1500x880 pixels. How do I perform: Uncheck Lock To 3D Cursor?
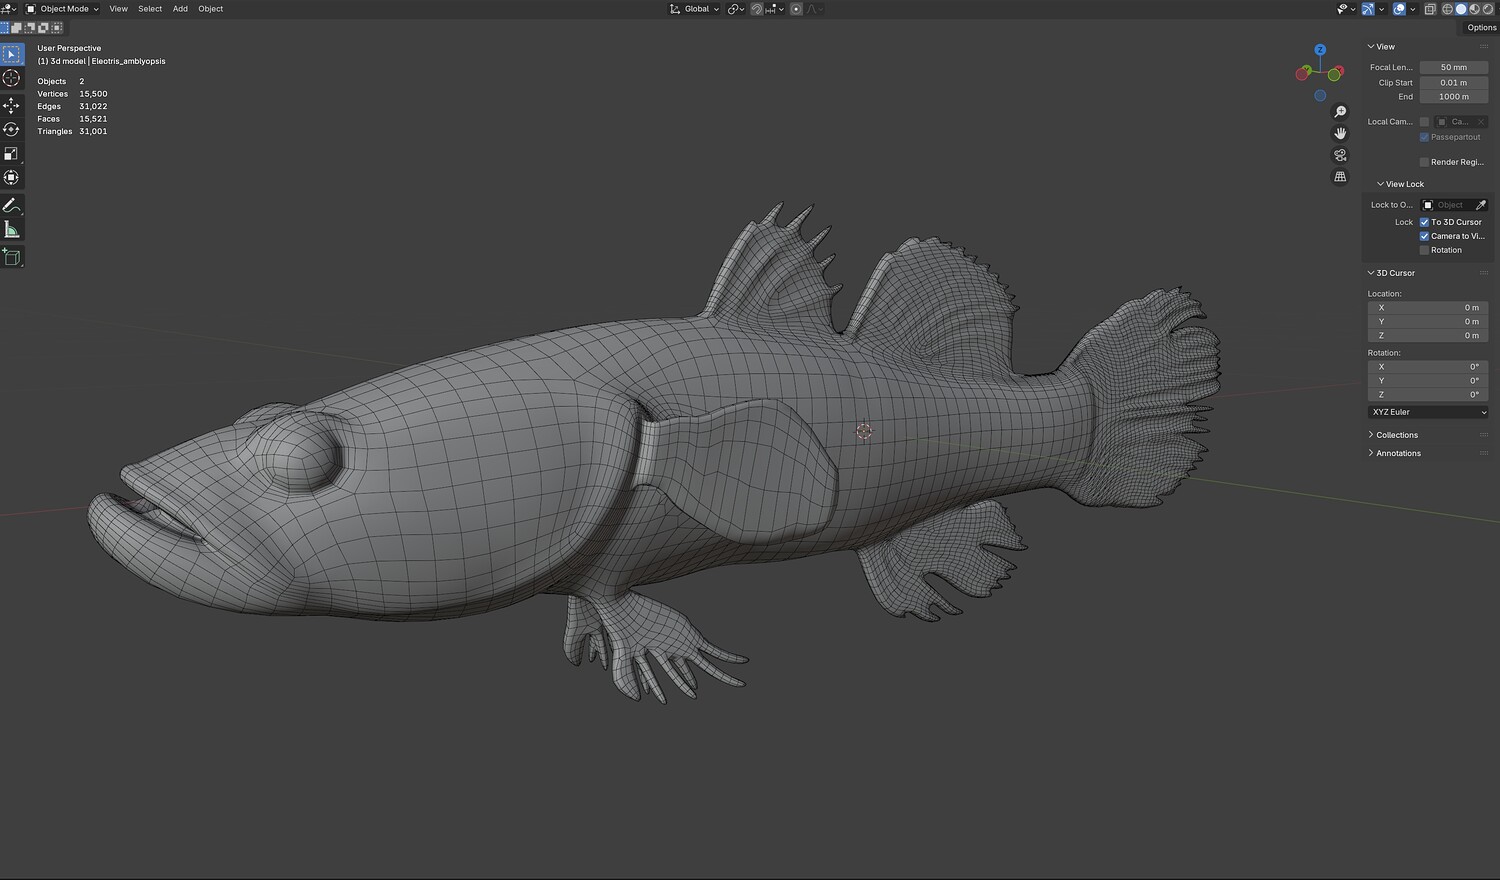(1424, 222)
